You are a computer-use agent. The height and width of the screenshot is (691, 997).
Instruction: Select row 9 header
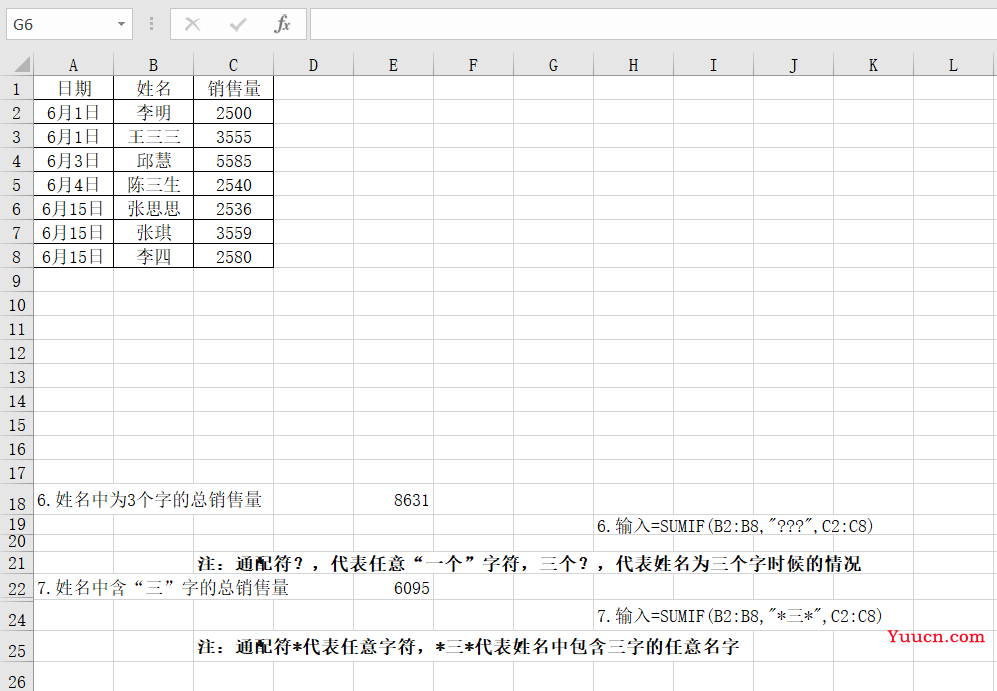pos(17,280)
